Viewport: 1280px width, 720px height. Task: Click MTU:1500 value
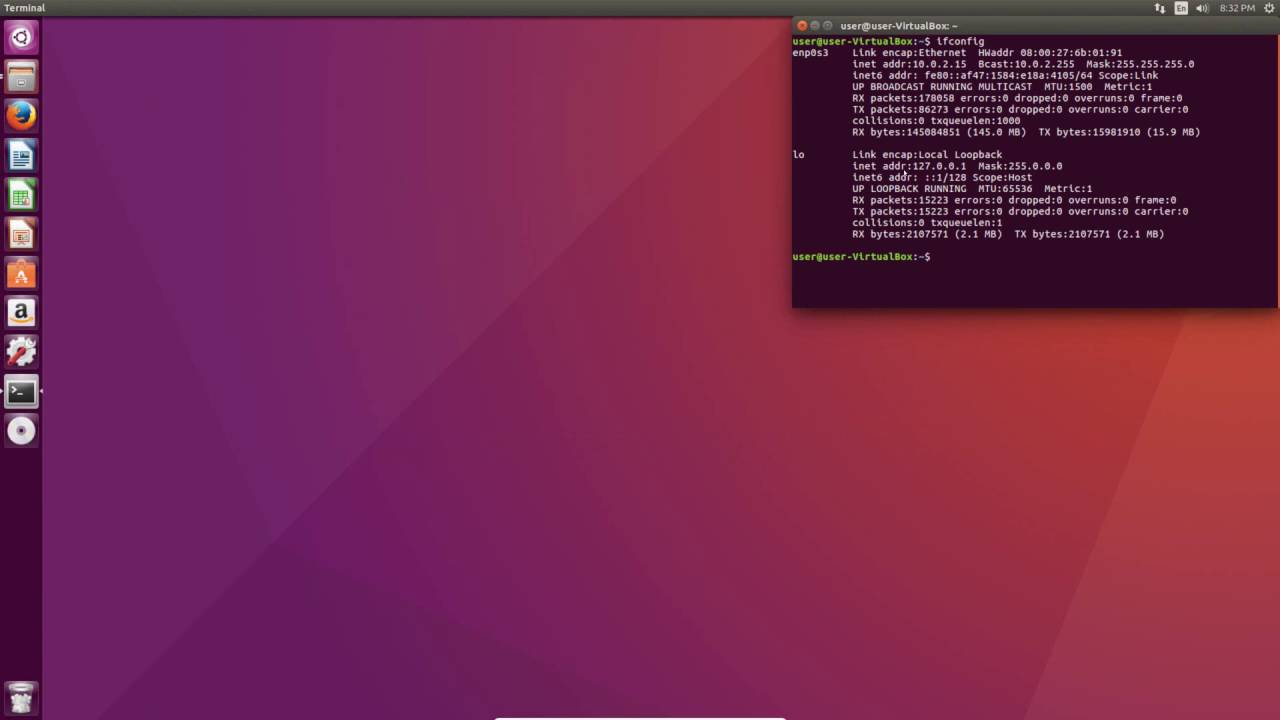(x=1068, y=87)
